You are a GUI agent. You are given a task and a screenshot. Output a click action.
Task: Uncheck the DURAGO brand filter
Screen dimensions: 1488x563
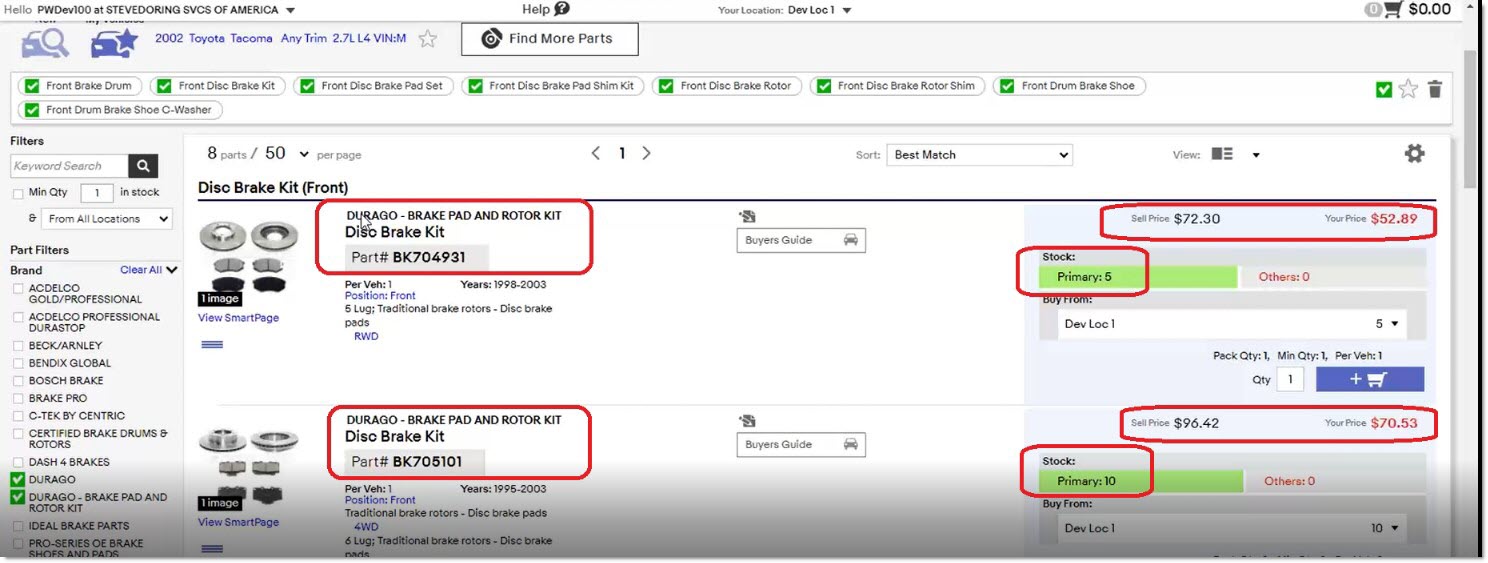tap(18, 480)
